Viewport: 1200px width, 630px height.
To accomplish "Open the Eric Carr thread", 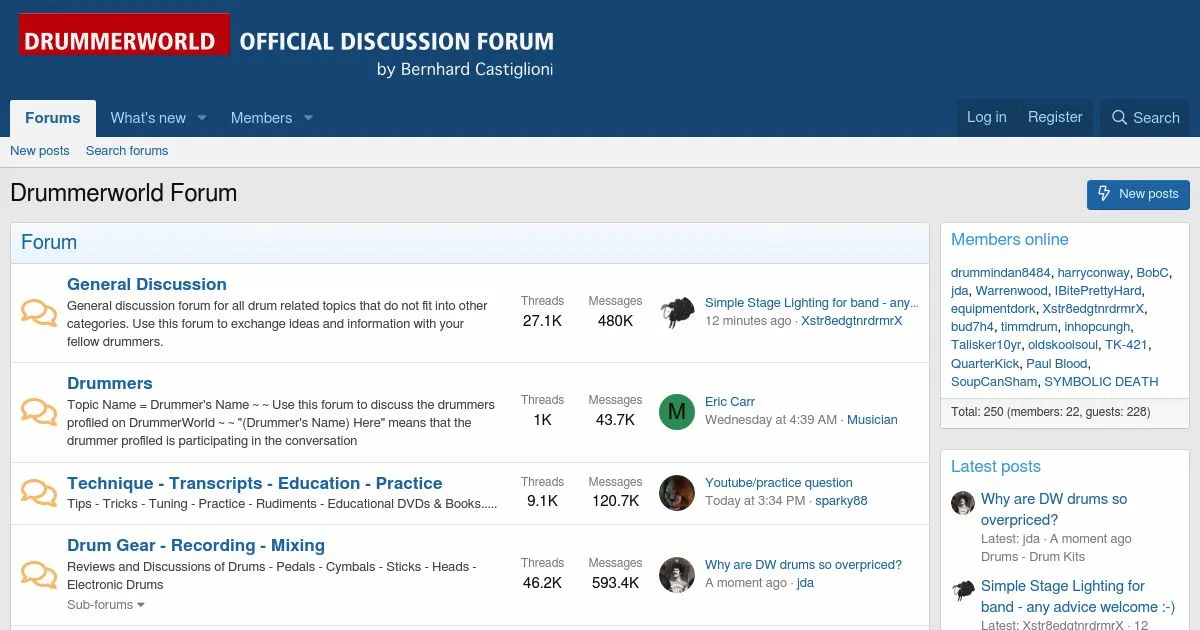I will pyautogui.click(x=730, y=402).
